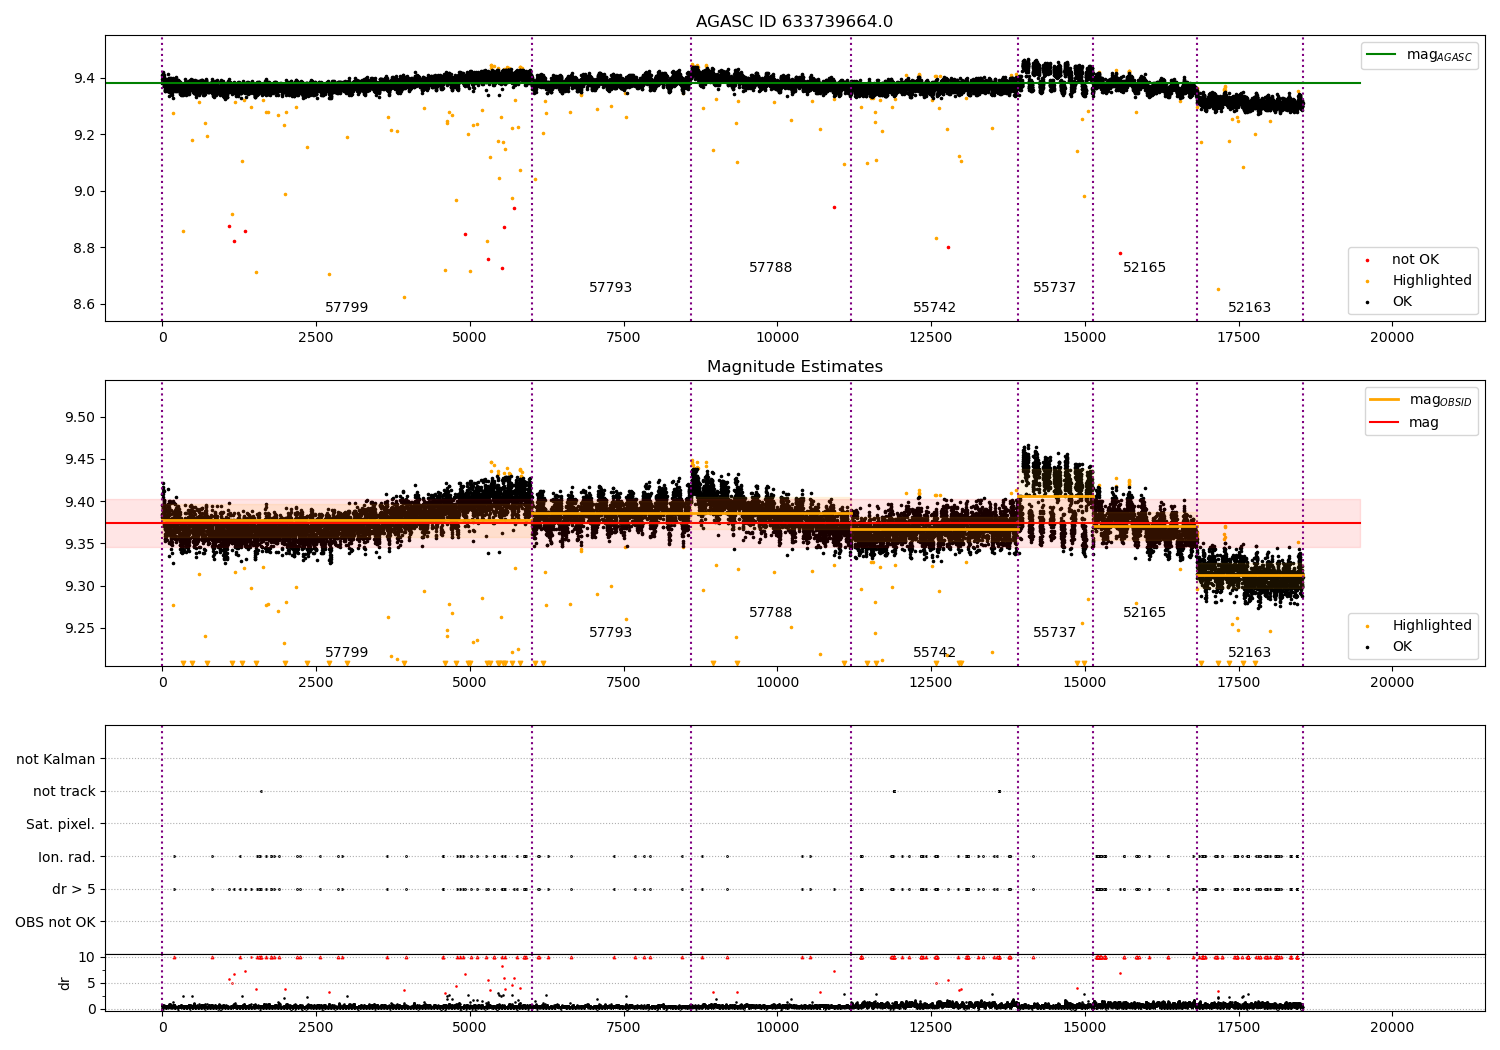Click the 'Sat. pixel.' axis label
The image size is (1500, 1050).
click(x=60, y=825)
